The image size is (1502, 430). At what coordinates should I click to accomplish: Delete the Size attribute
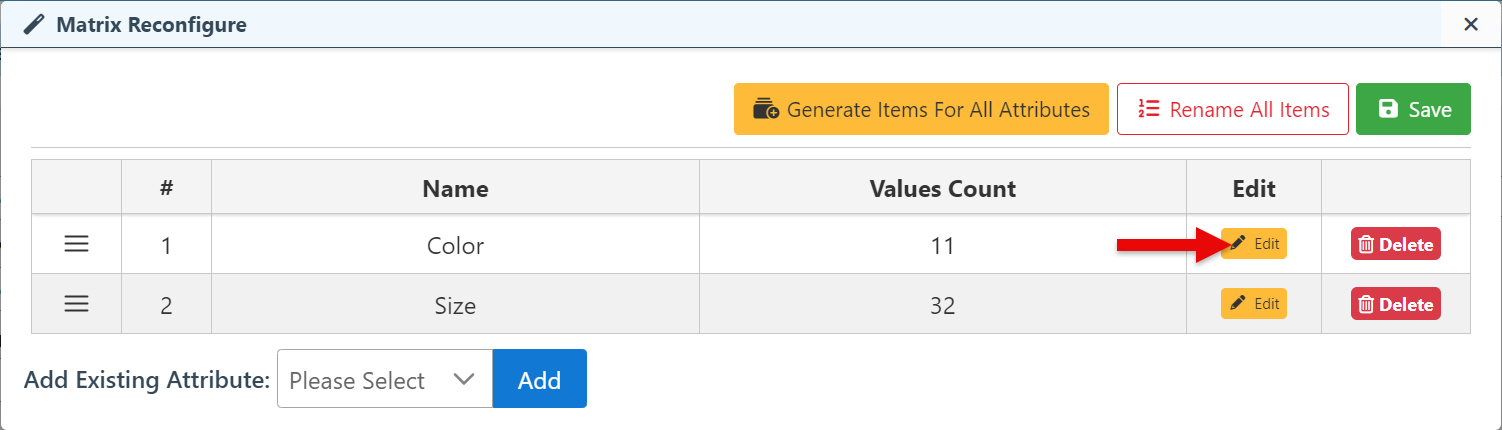click(1396, 305)
